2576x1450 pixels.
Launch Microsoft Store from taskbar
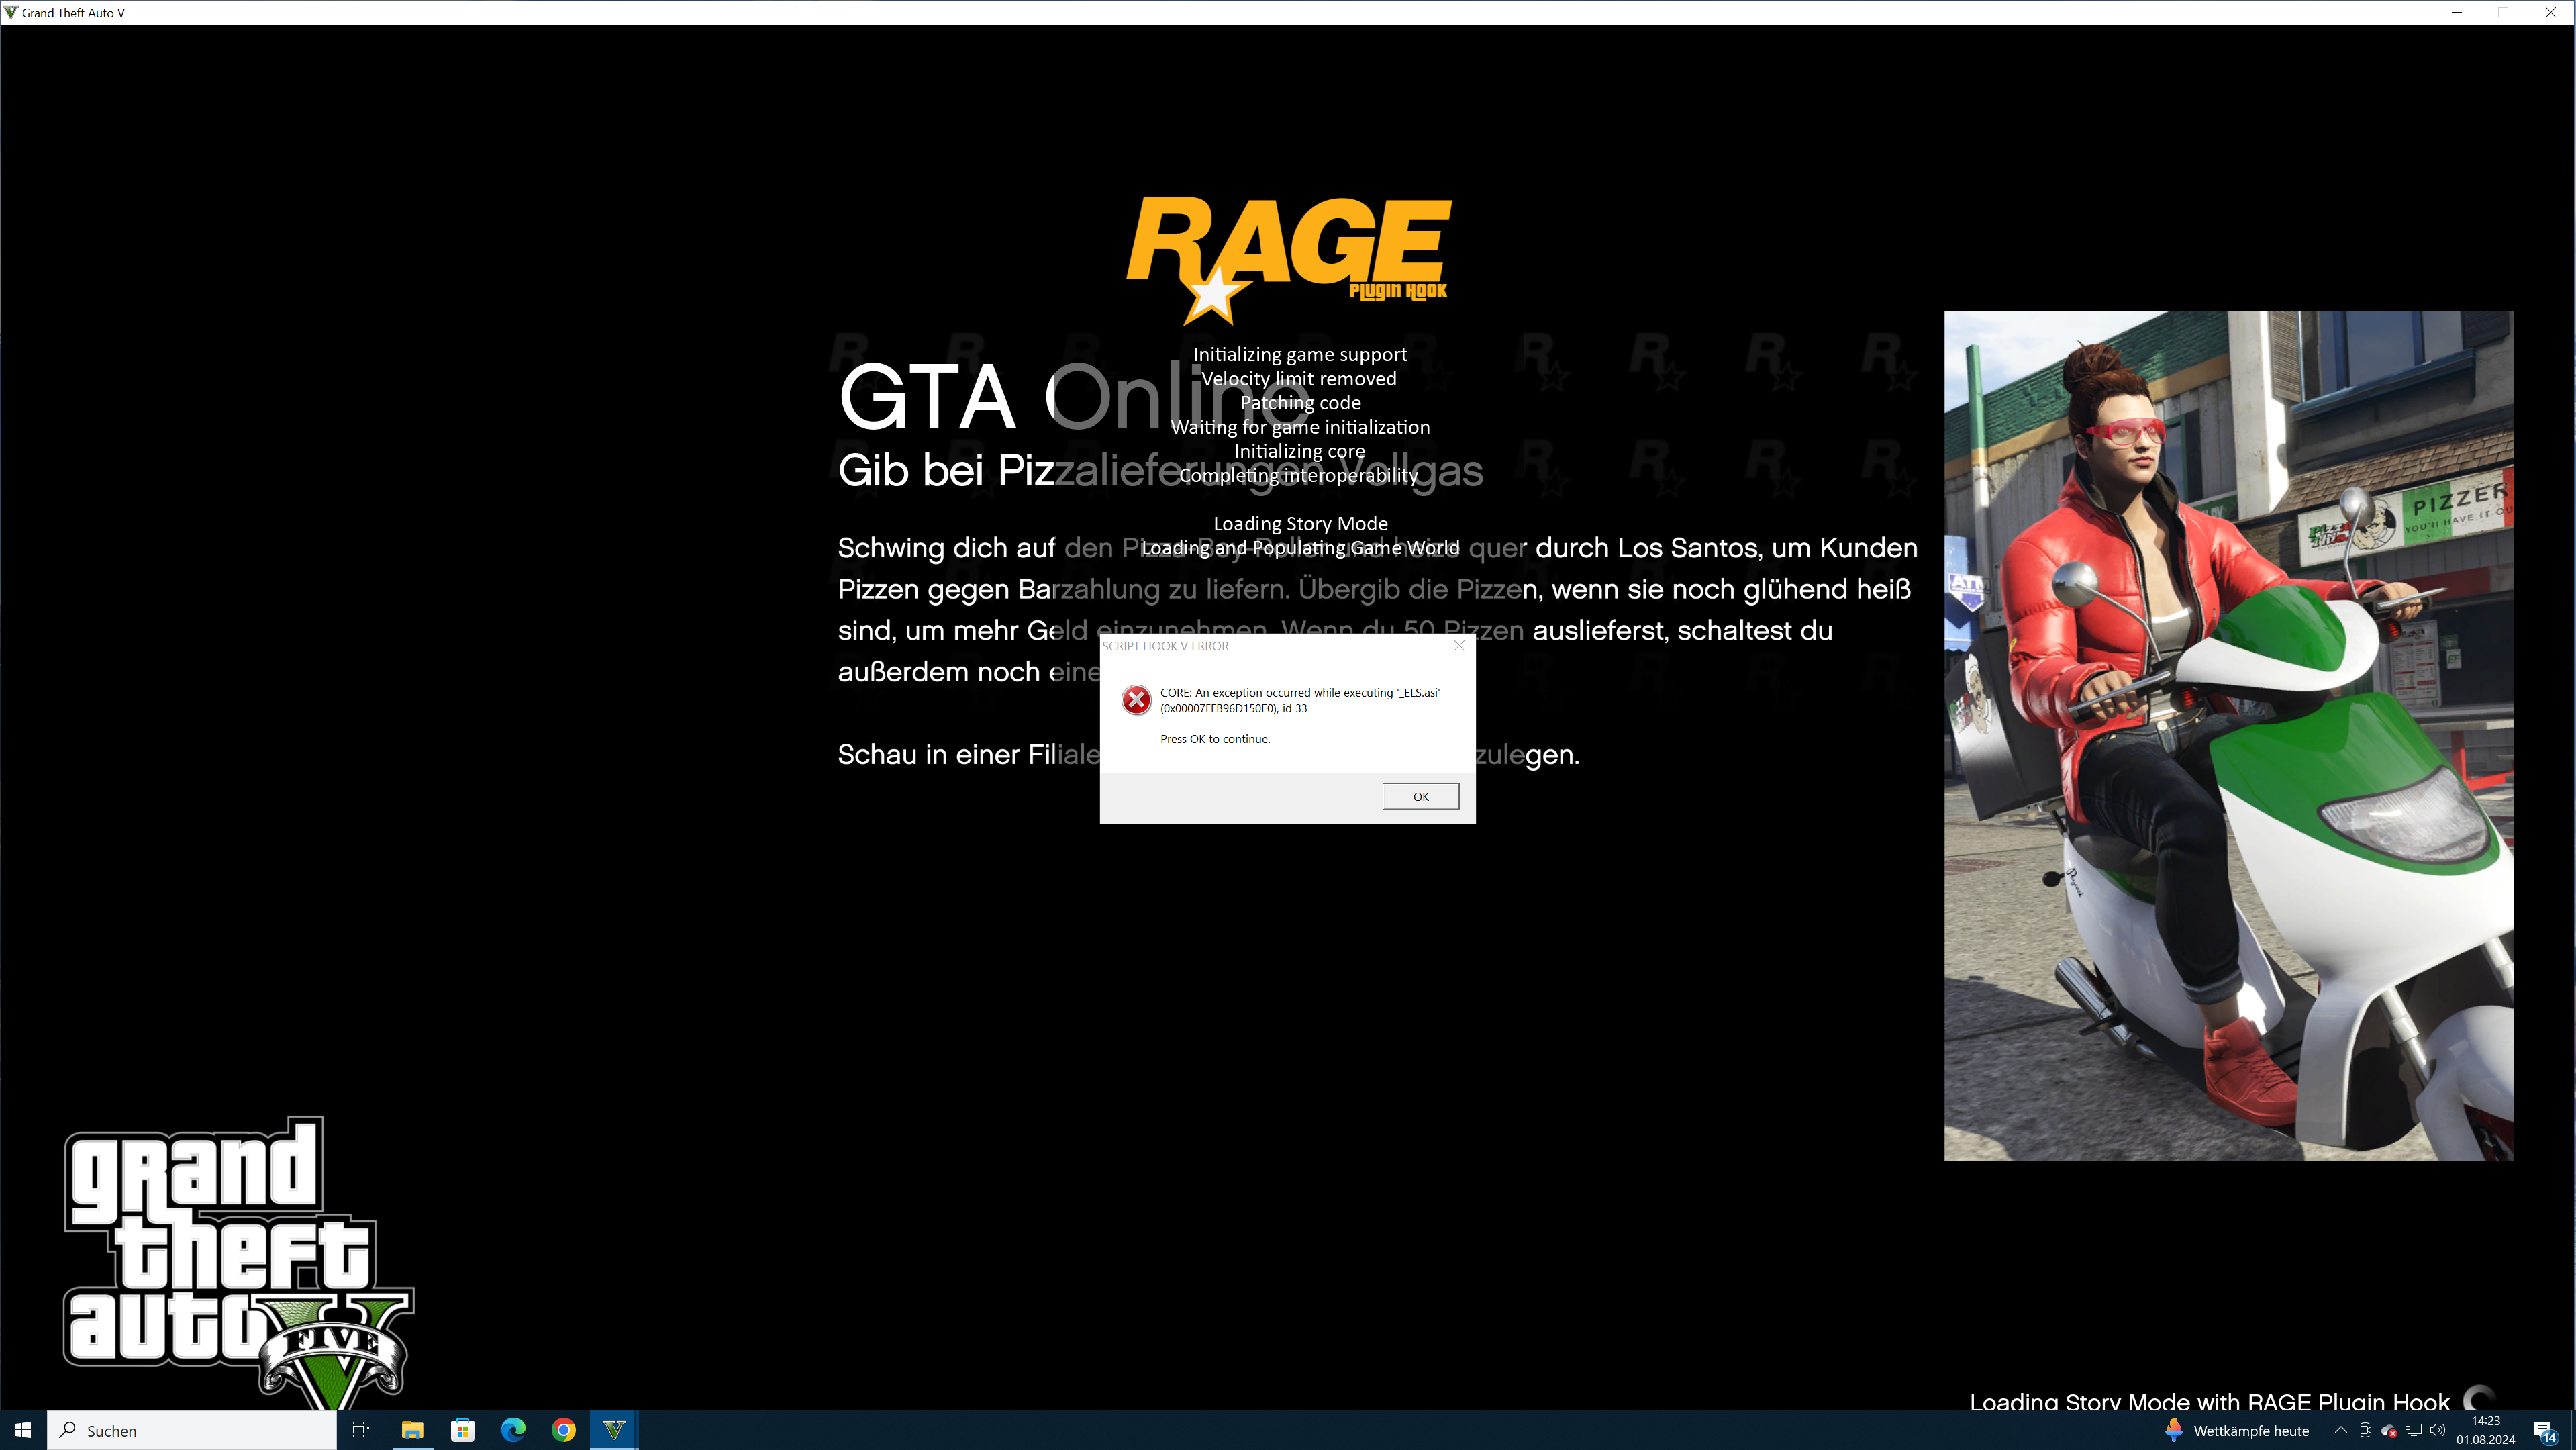point(463,1430)
